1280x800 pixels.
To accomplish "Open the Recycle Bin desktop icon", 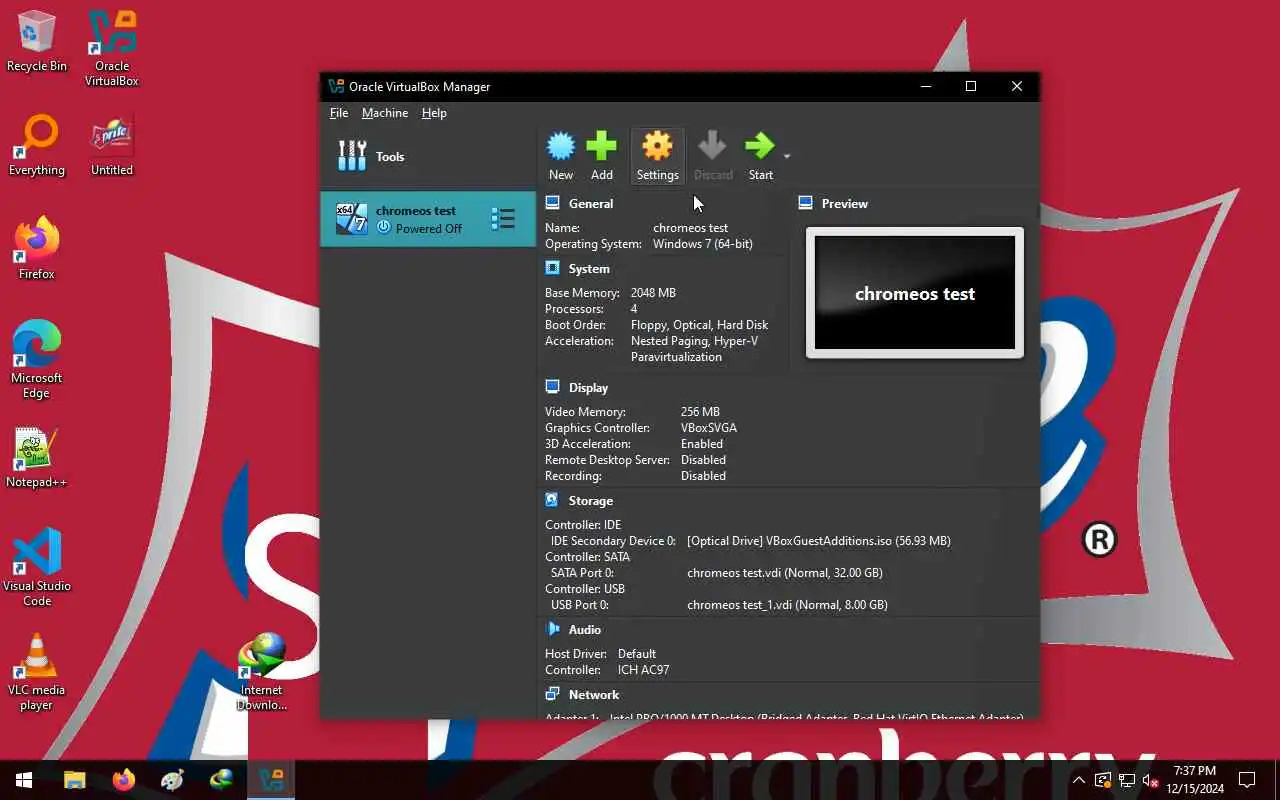I will click(x=37, y=42).
